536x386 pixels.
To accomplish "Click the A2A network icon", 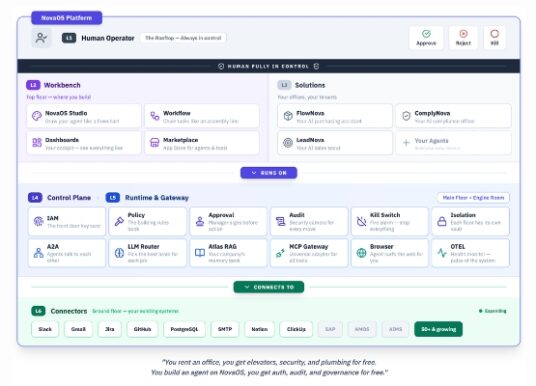I will [x=38, y=253].
